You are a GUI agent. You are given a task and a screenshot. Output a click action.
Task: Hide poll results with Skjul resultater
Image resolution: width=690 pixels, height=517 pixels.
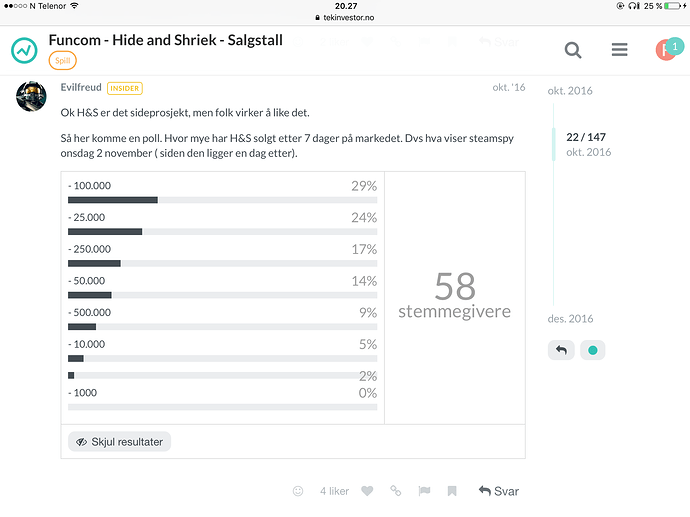click(119, 442)
